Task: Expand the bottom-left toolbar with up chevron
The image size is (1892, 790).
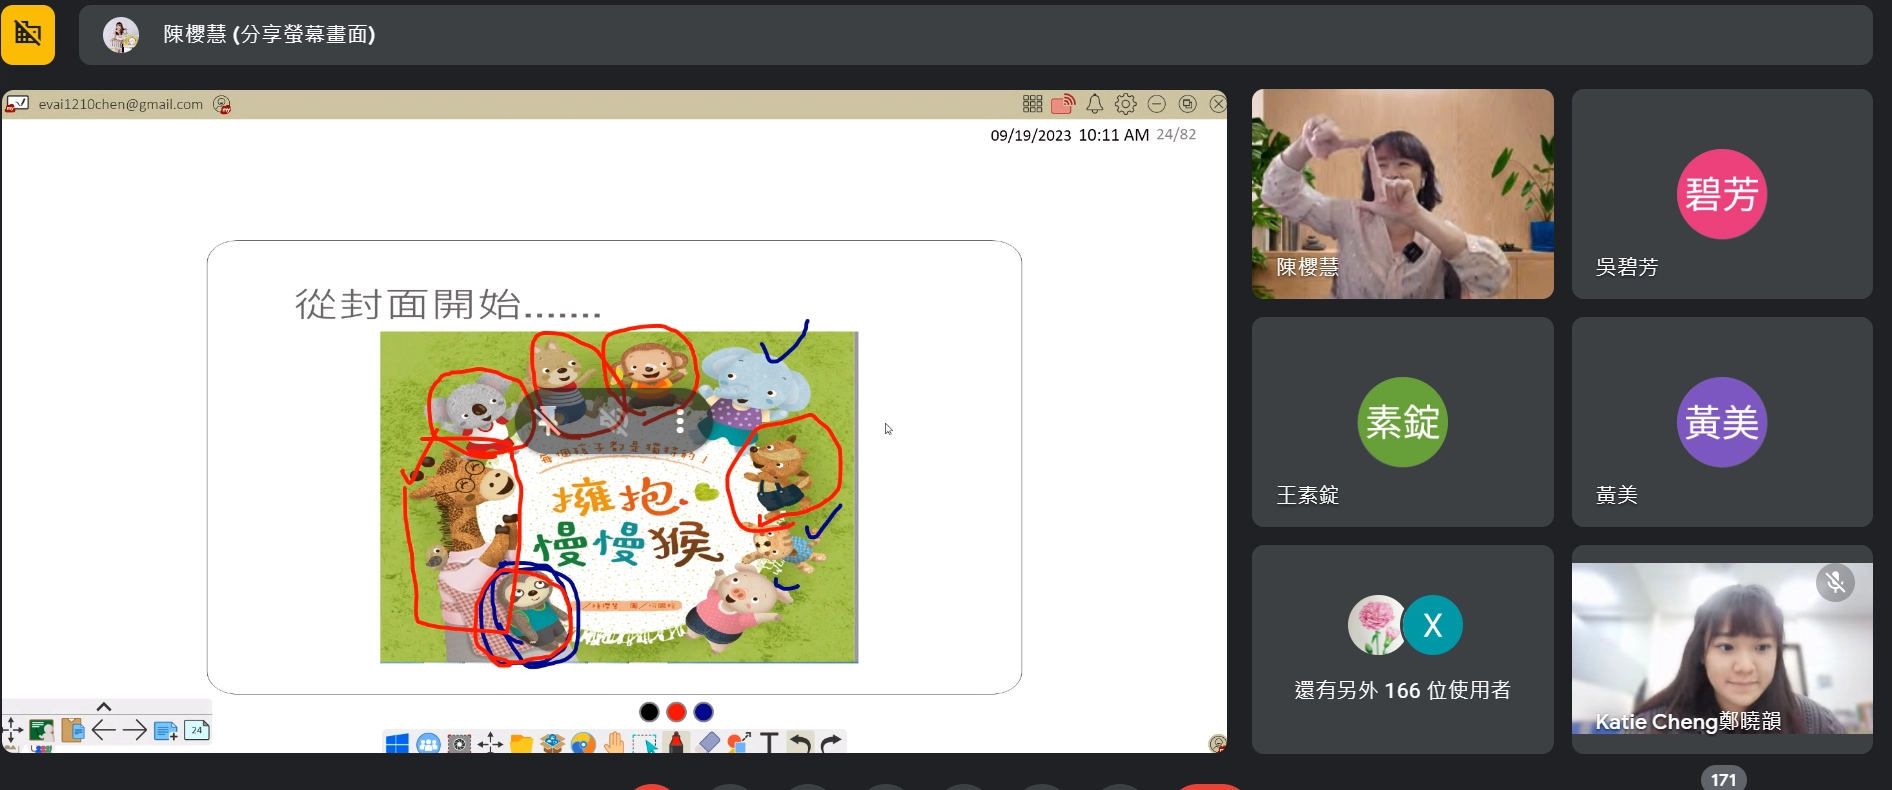Action: coord(103,707)
